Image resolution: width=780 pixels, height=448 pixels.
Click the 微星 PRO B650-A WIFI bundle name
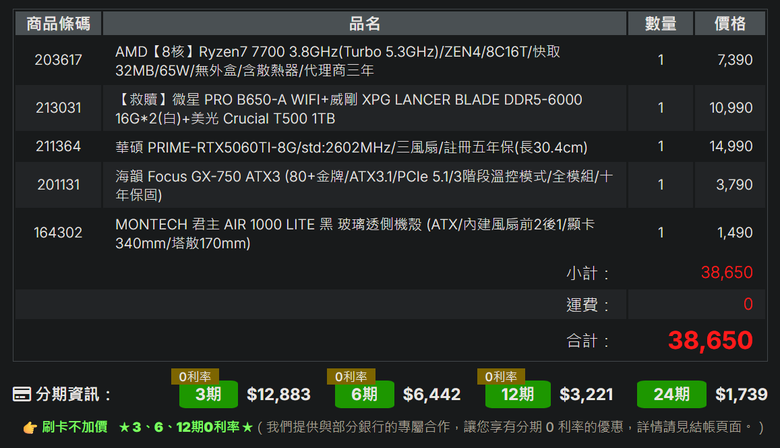click(348, 109)
